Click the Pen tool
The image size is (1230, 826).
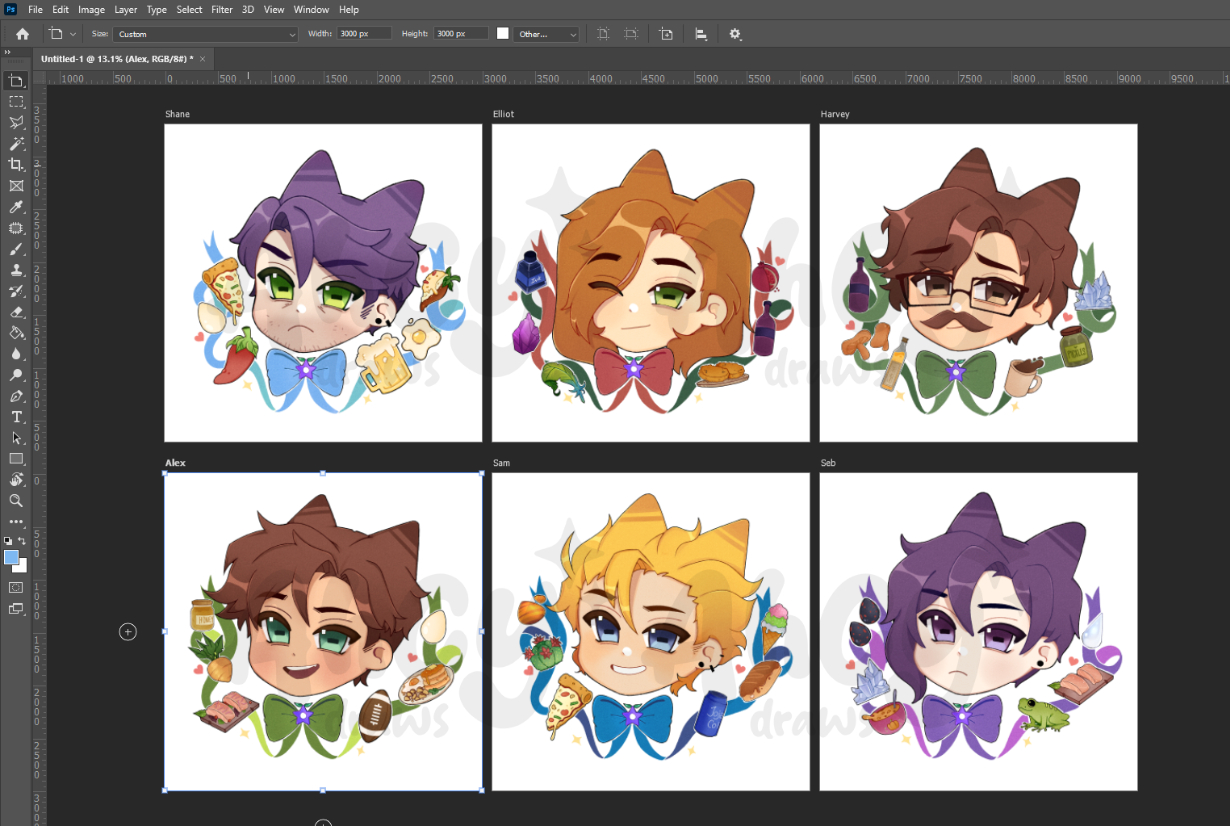pyautogui.click(x=16, y=396)
